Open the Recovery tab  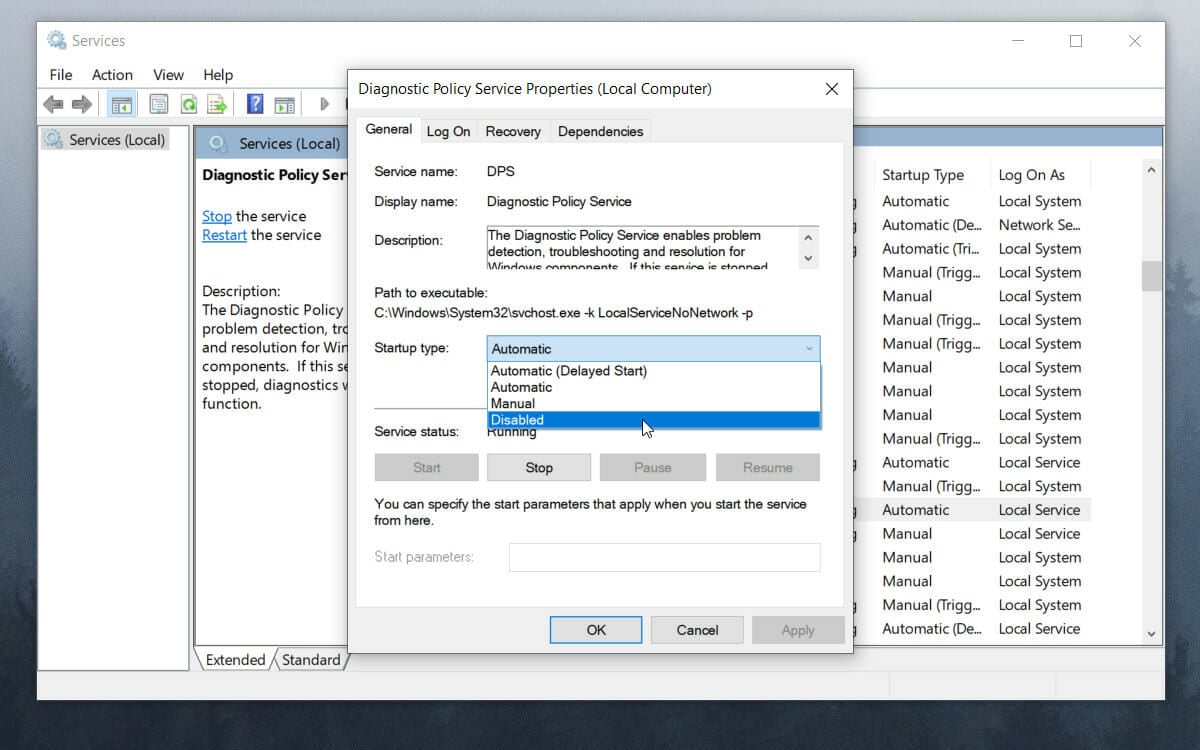coord(513,131)
